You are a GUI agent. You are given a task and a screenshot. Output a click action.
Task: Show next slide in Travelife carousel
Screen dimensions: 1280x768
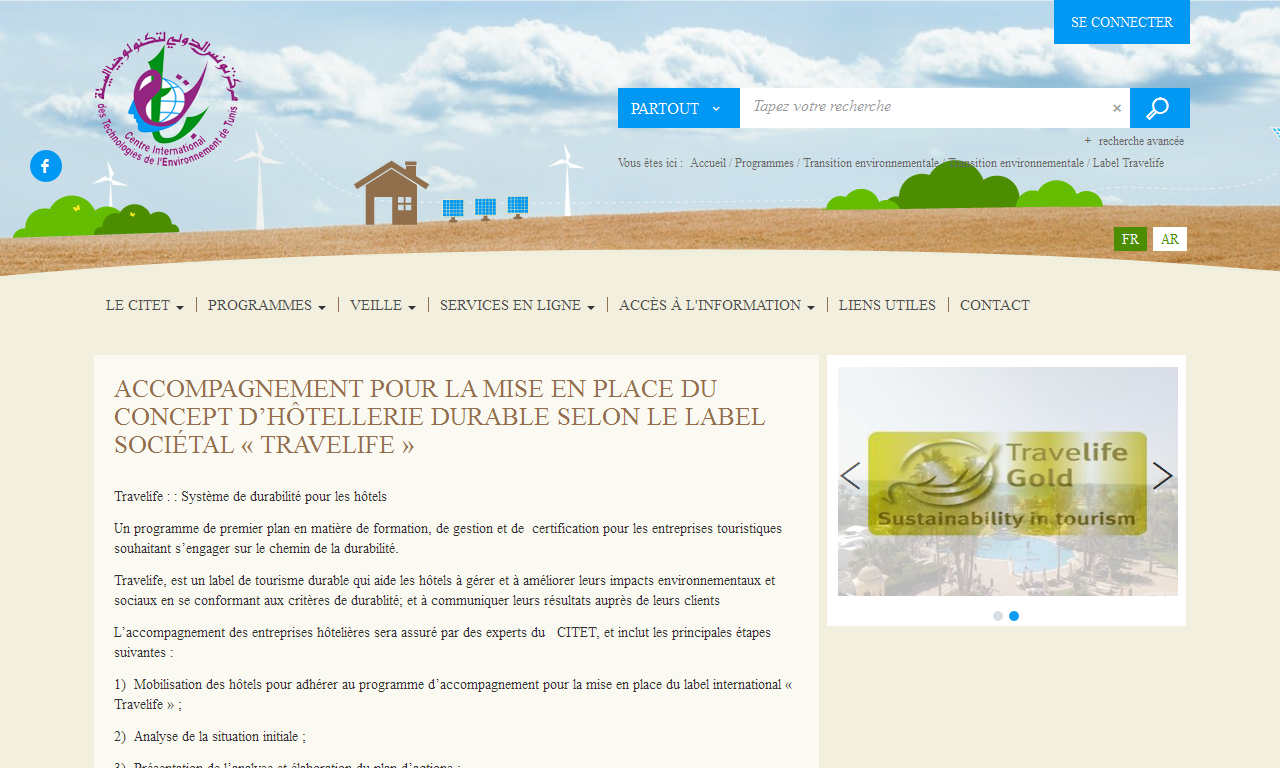point(1163,476)
